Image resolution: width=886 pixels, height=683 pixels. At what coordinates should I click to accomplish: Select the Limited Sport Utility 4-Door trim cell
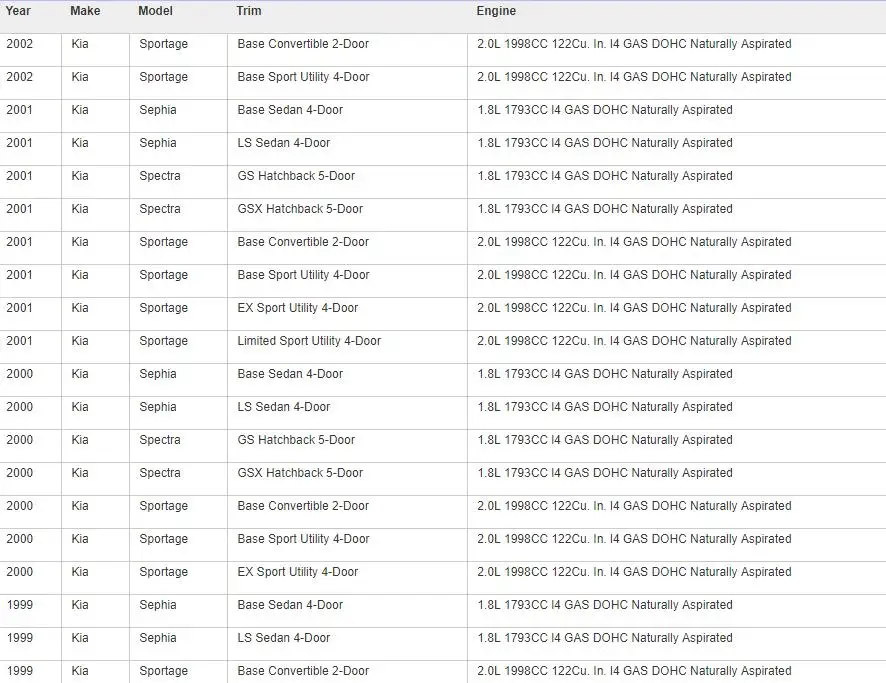coord(348,341)
